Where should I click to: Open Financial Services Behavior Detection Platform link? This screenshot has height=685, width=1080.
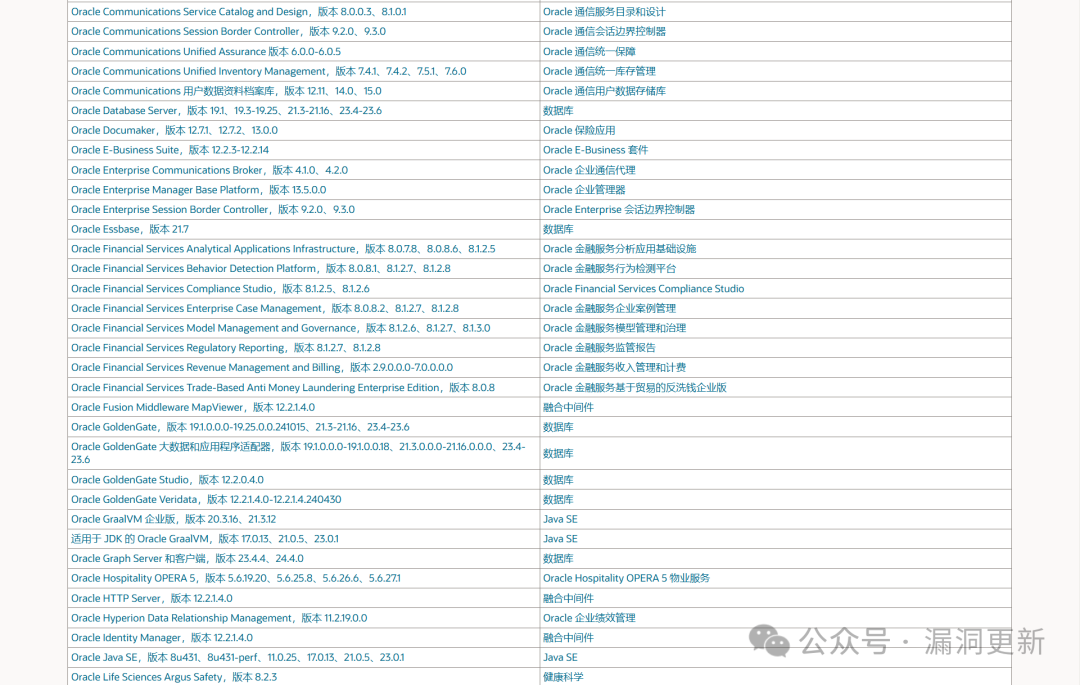[260, 269]
